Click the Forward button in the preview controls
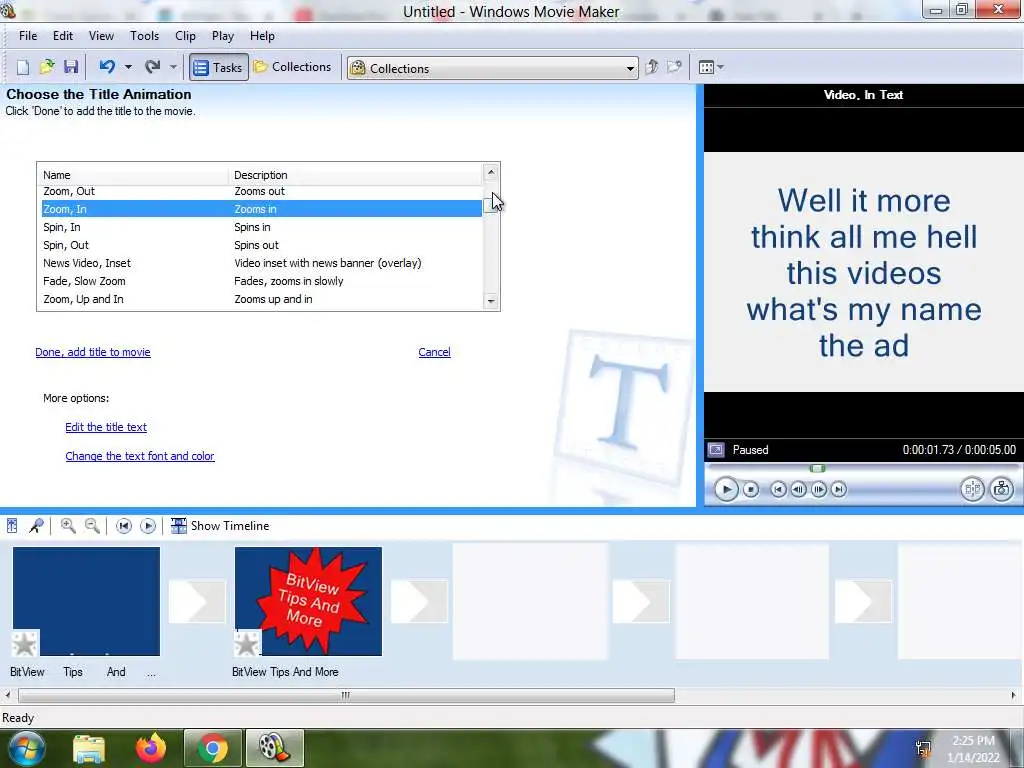The height and width of the screenshot is (768, 1024). (839, 489)
